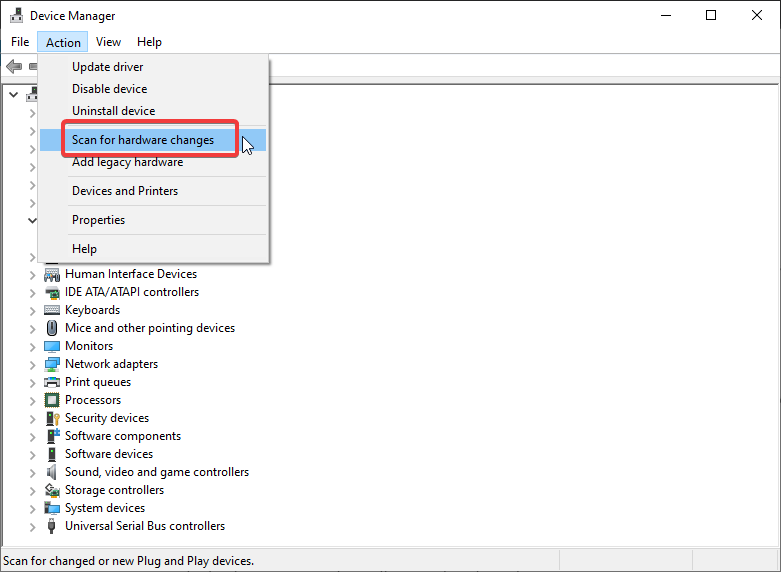
Task: Expand Sound, video and game controllers node
Action: 32,472
